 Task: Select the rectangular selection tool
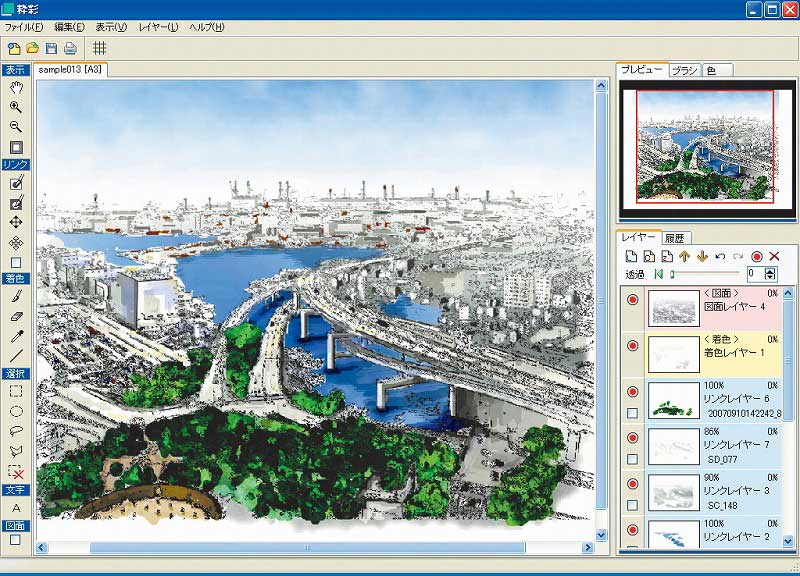tap(15, 391)
